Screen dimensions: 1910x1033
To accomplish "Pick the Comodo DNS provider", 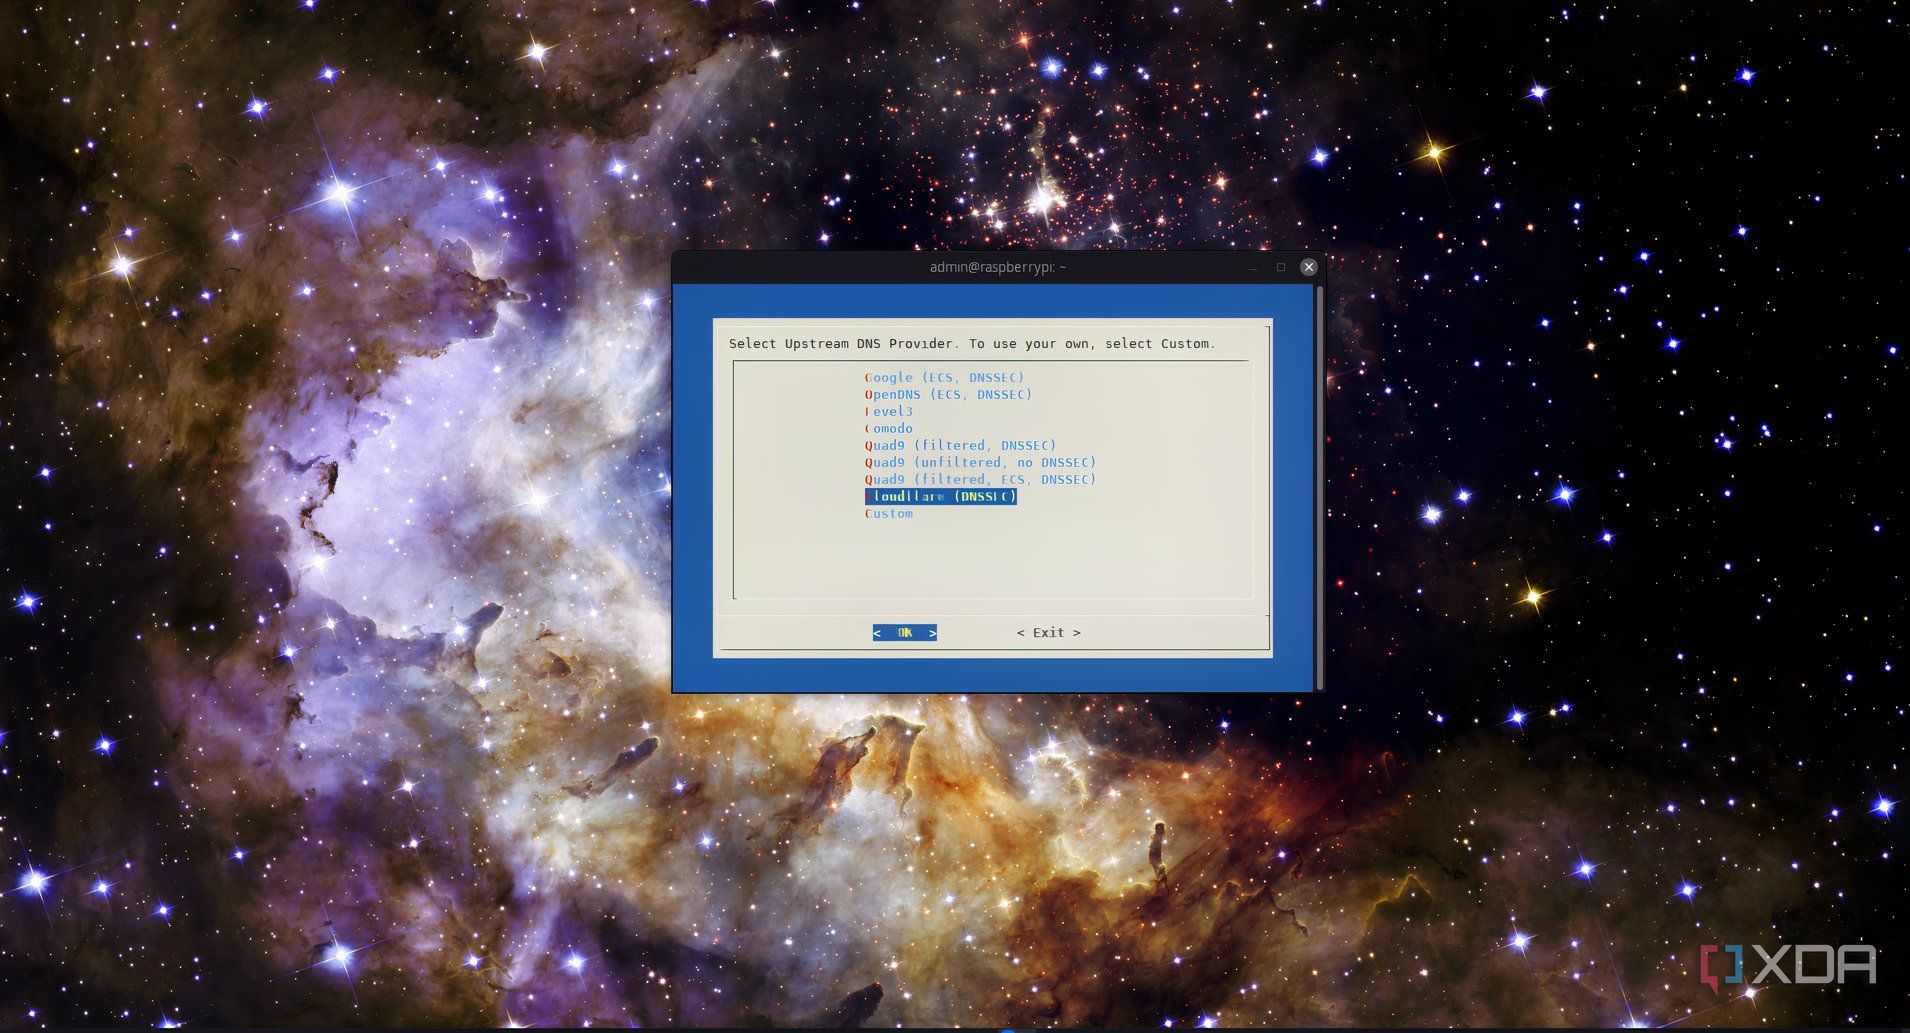I will click(889, 428).
